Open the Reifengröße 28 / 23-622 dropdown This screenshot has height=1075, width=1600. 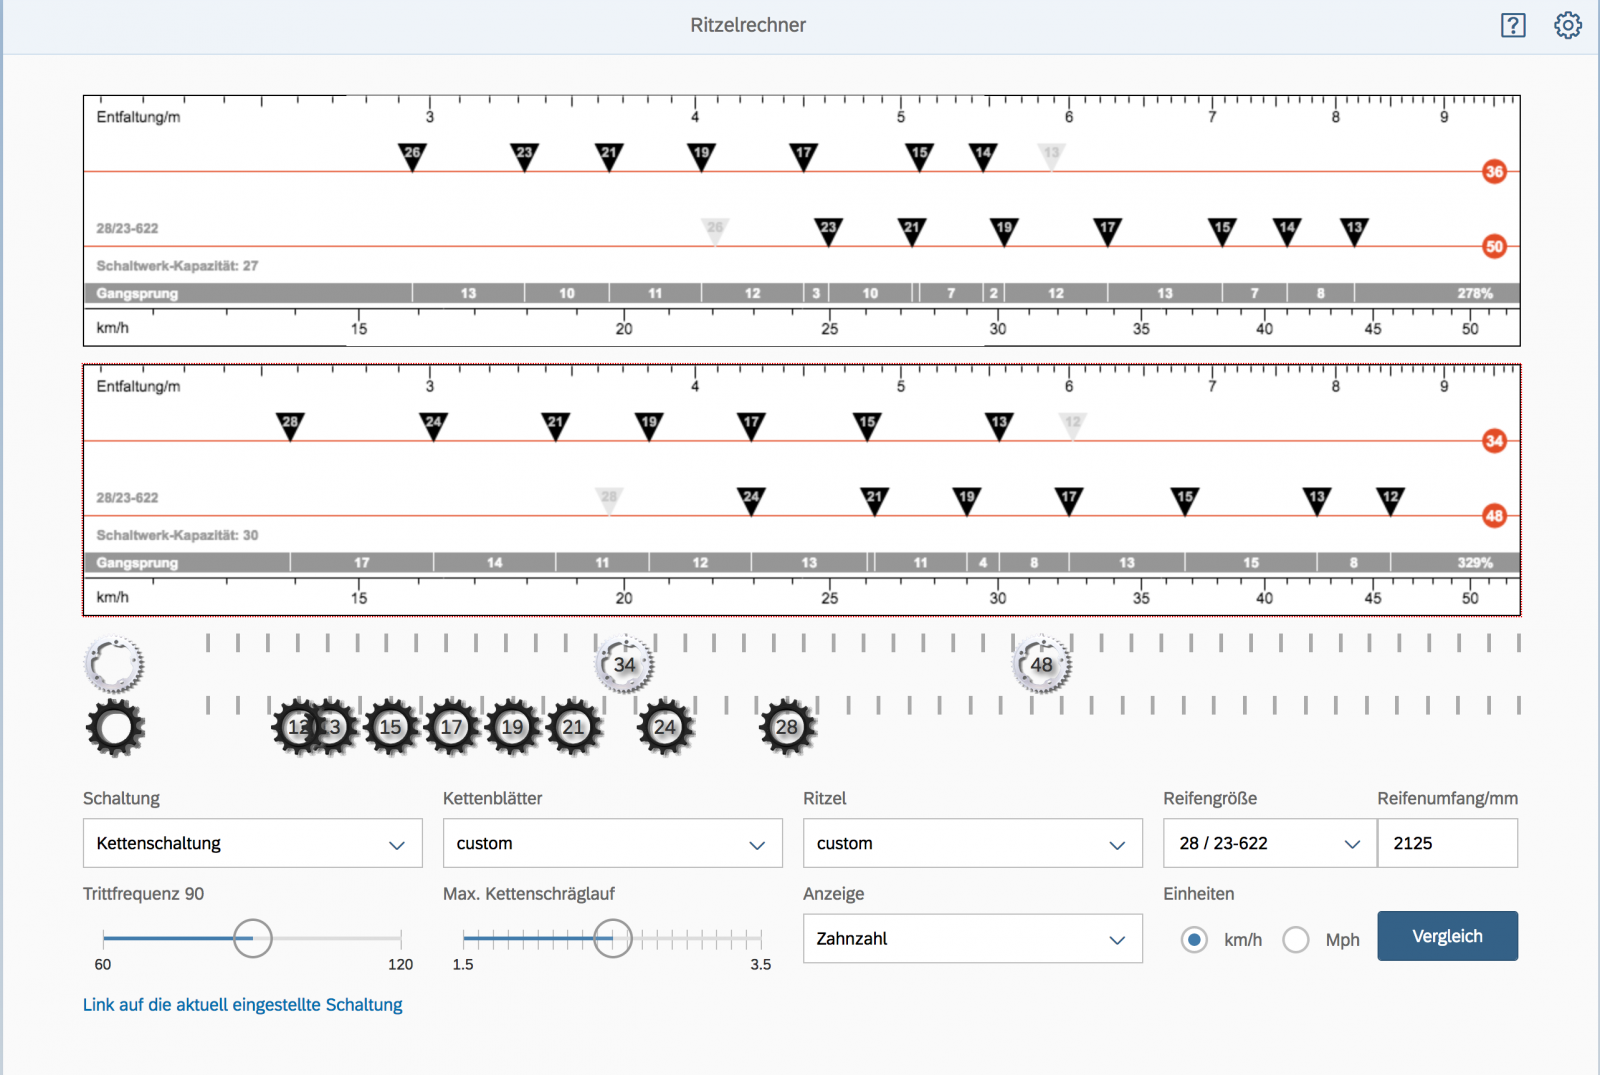pyautogui.click(x=1269, y=843)
